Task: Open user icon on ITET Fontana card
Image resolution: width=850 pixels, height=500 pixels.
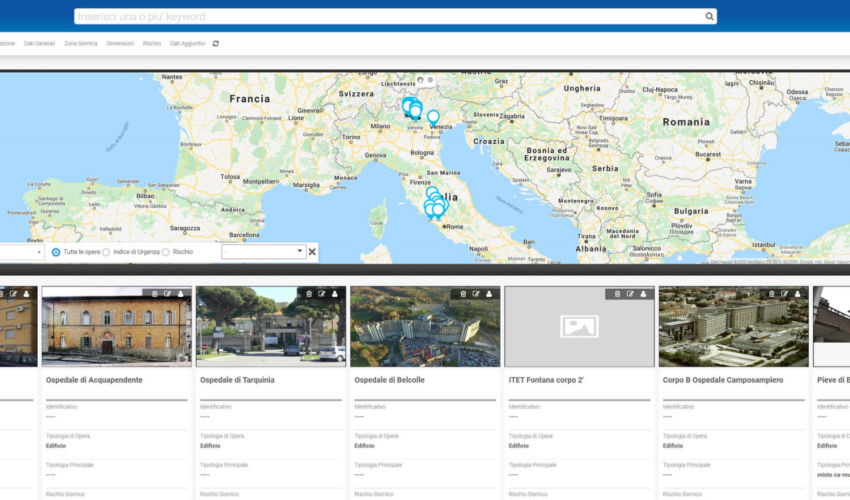Action: [643, 294]
